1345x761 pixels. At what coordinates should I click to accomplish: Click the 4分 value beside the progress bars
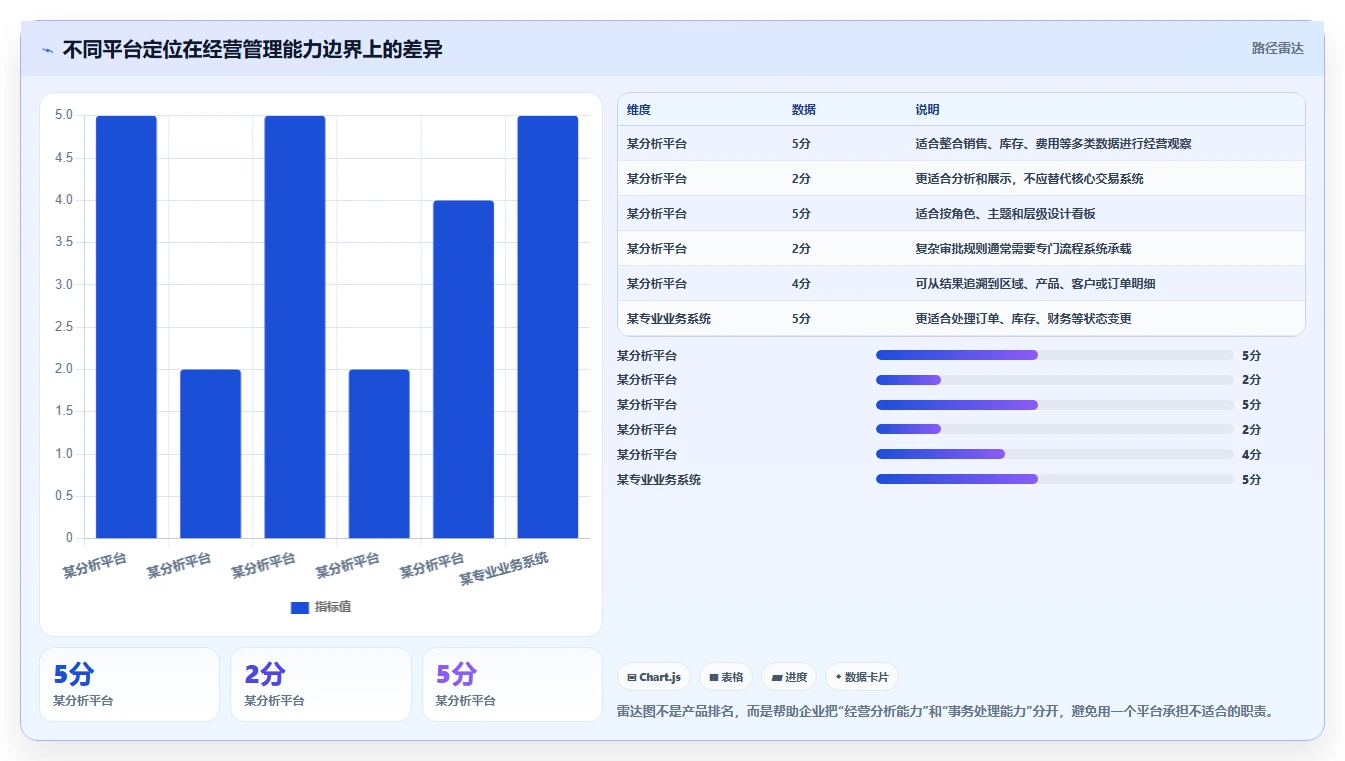coord(1251,455)
